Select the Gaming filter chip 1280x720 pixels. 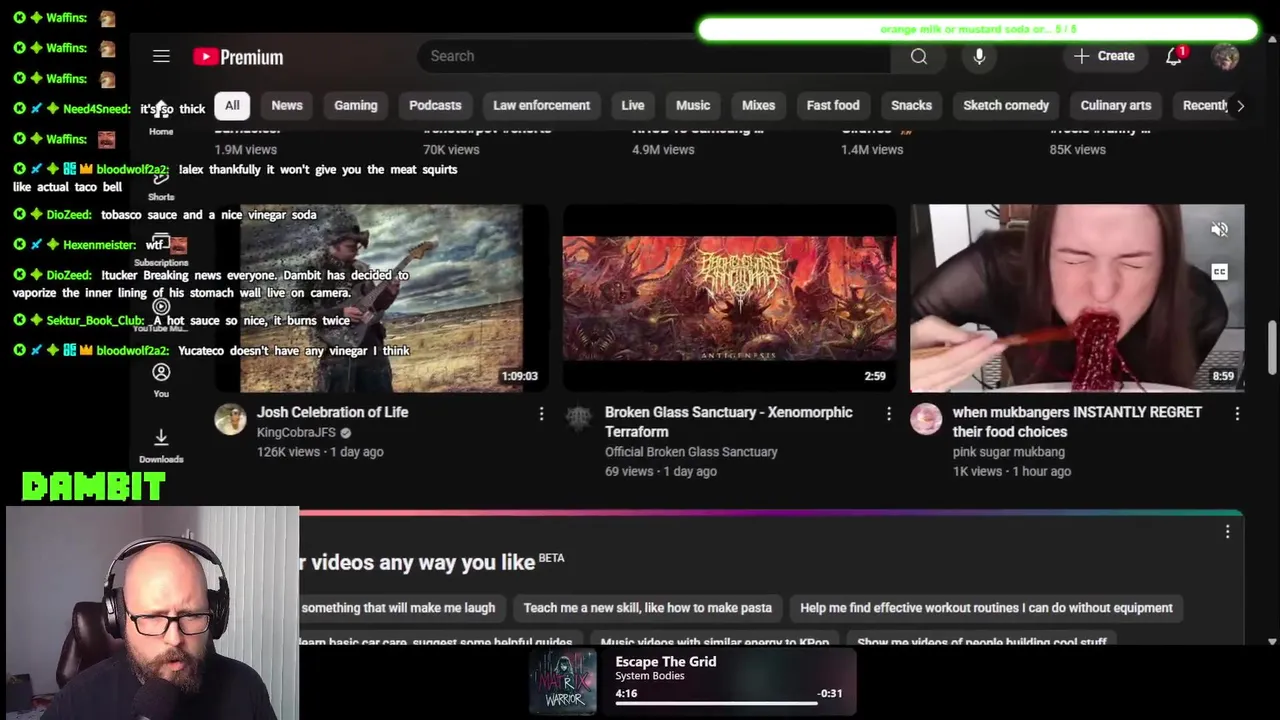click(x=356, y=105)
